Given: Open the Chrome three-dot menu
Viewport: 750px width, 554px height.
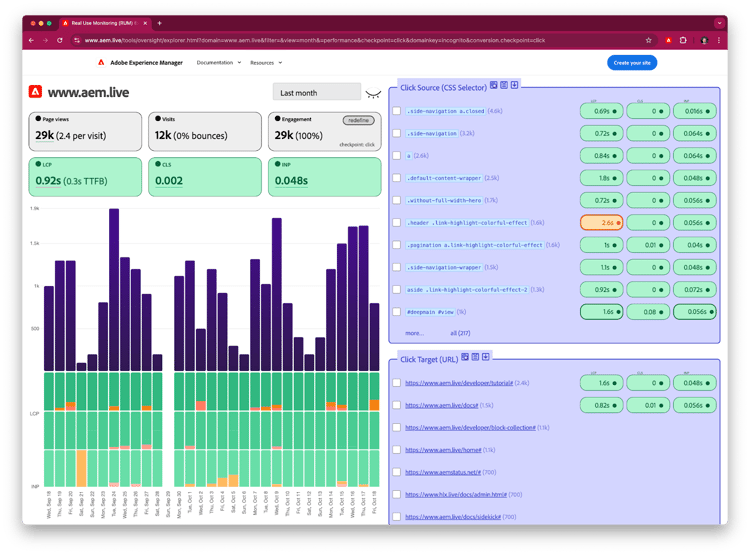Looking at the screenshot, I should pos(718,41).
